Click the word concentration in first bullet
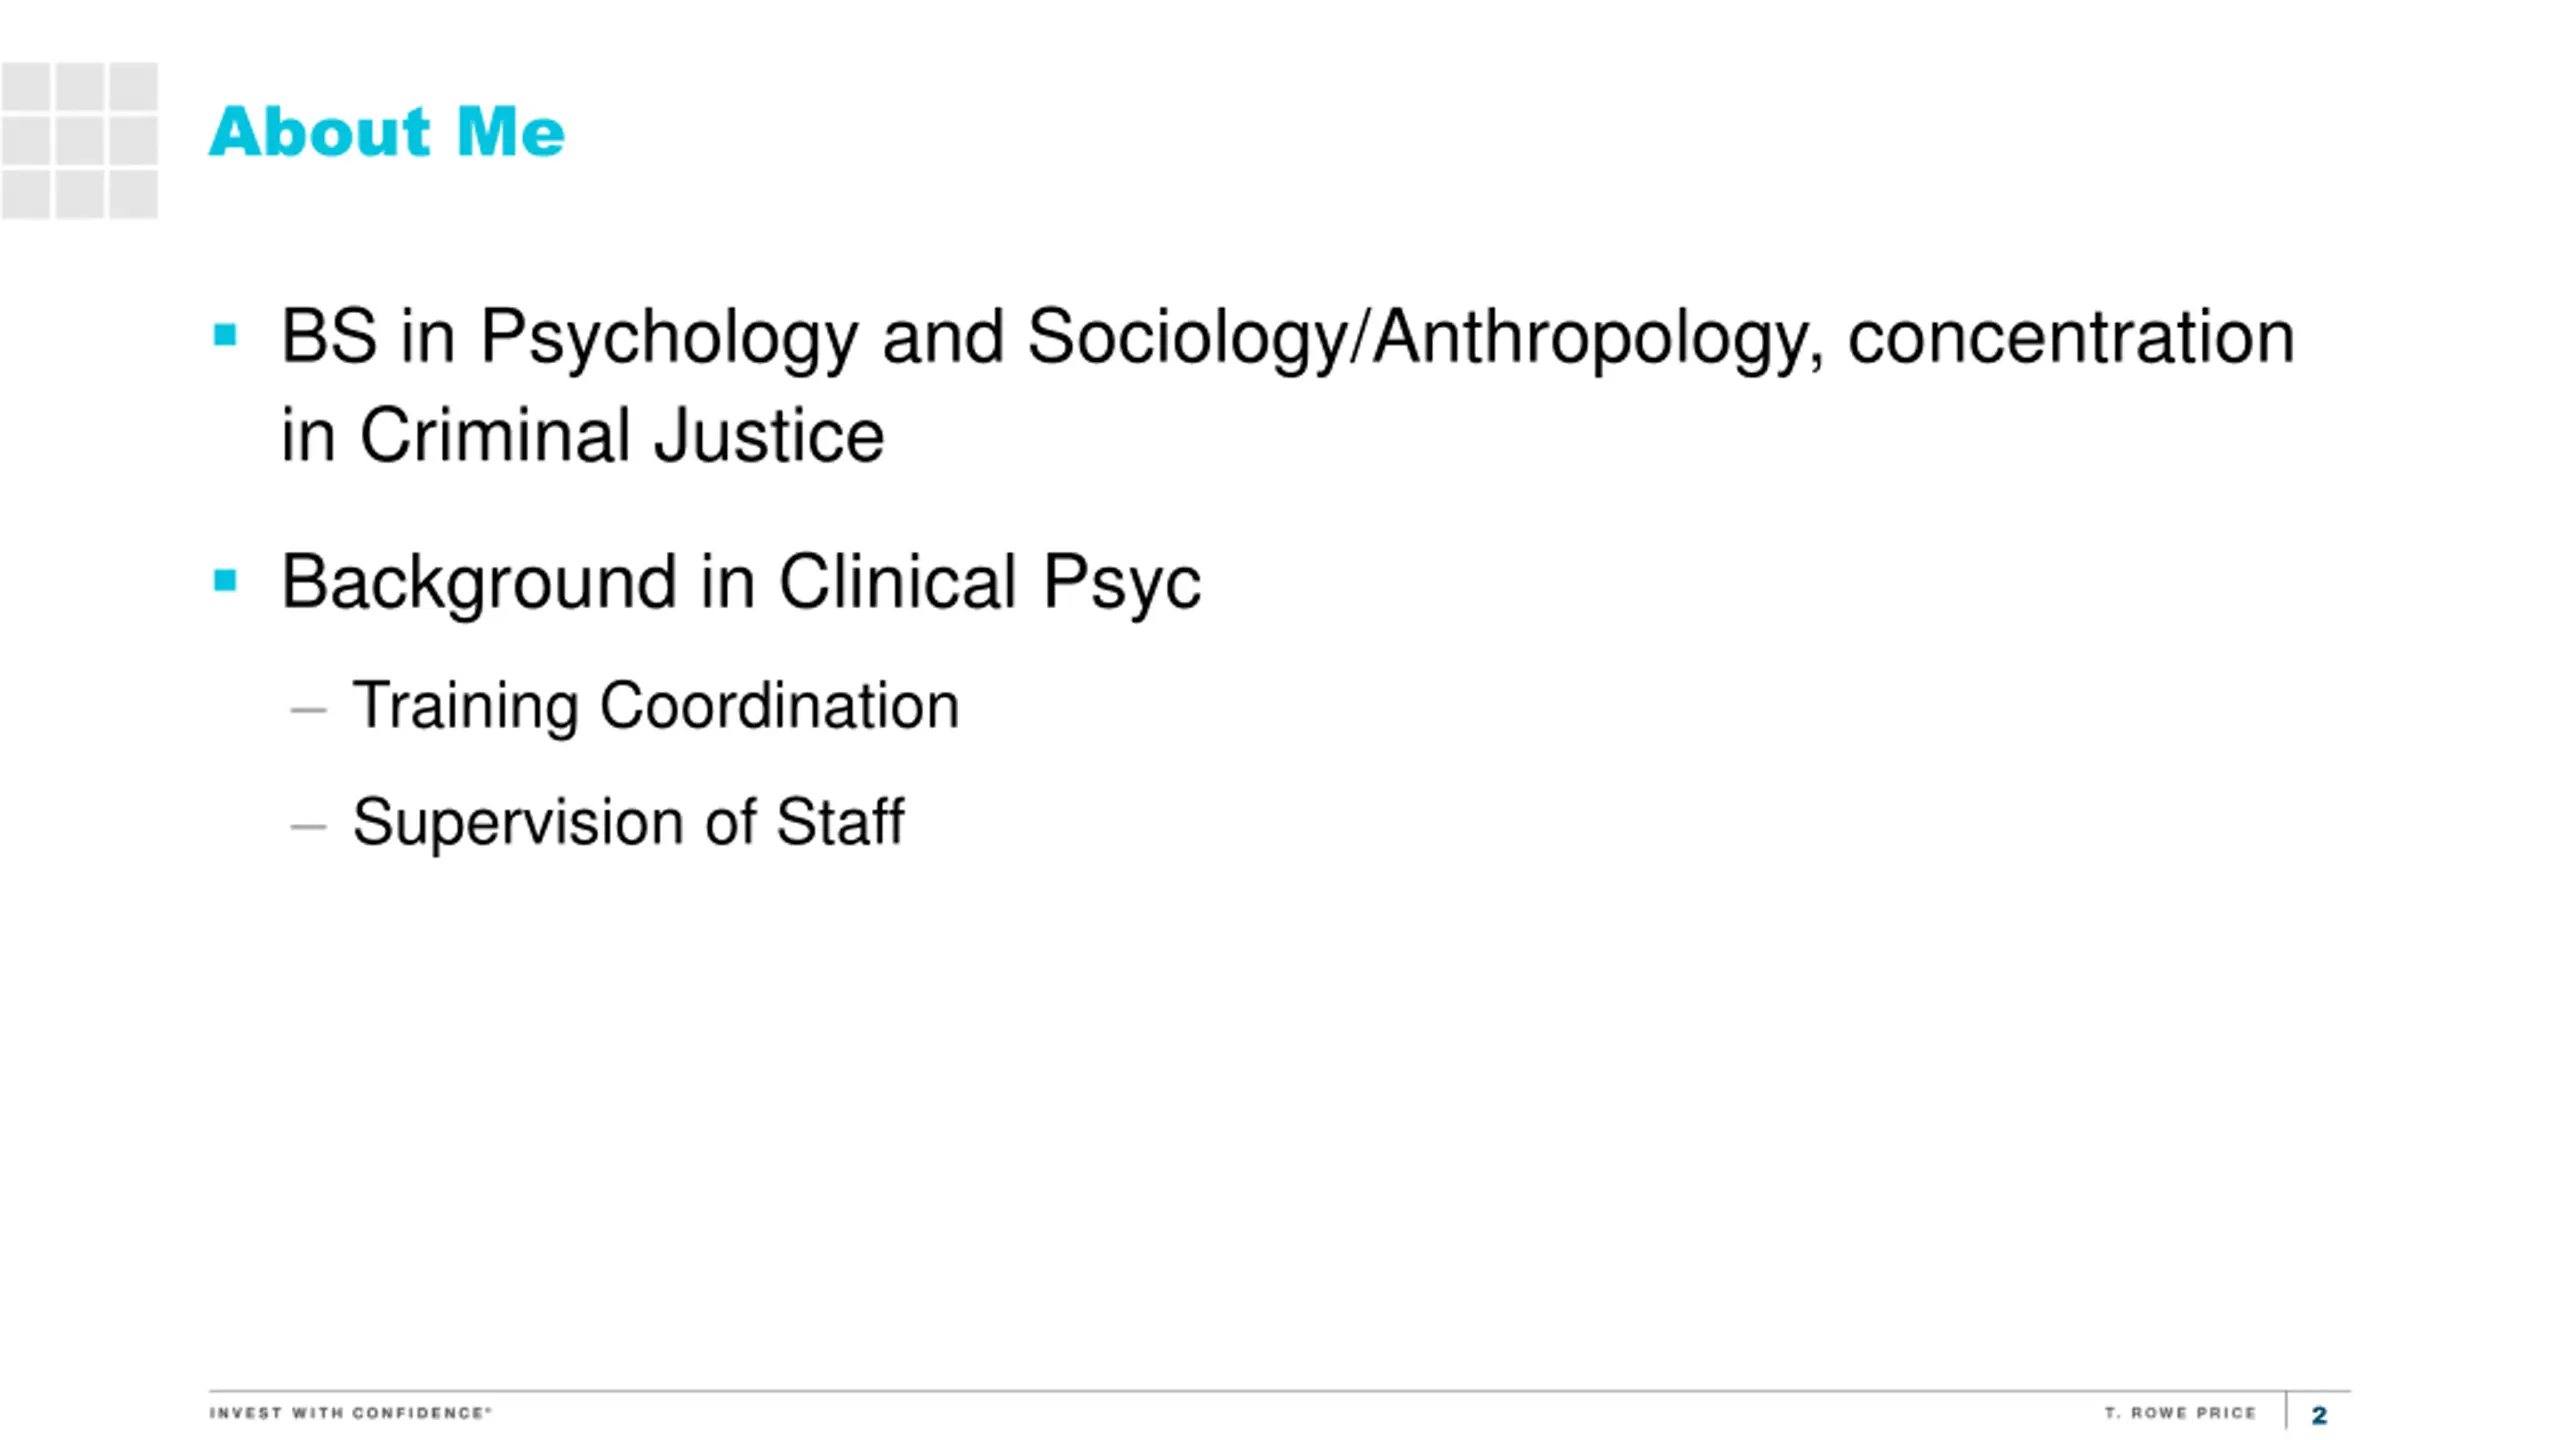Screen dimensions: 2560x1440 pyautogui.click(x=2071, y=338)
